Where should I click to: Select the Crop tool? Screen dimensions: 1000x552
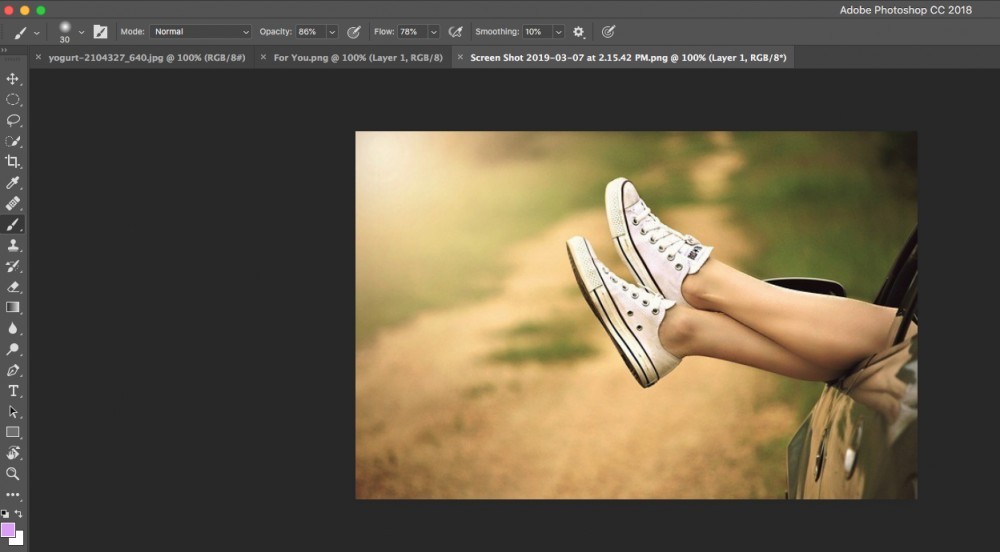click(x=13, y=162)
